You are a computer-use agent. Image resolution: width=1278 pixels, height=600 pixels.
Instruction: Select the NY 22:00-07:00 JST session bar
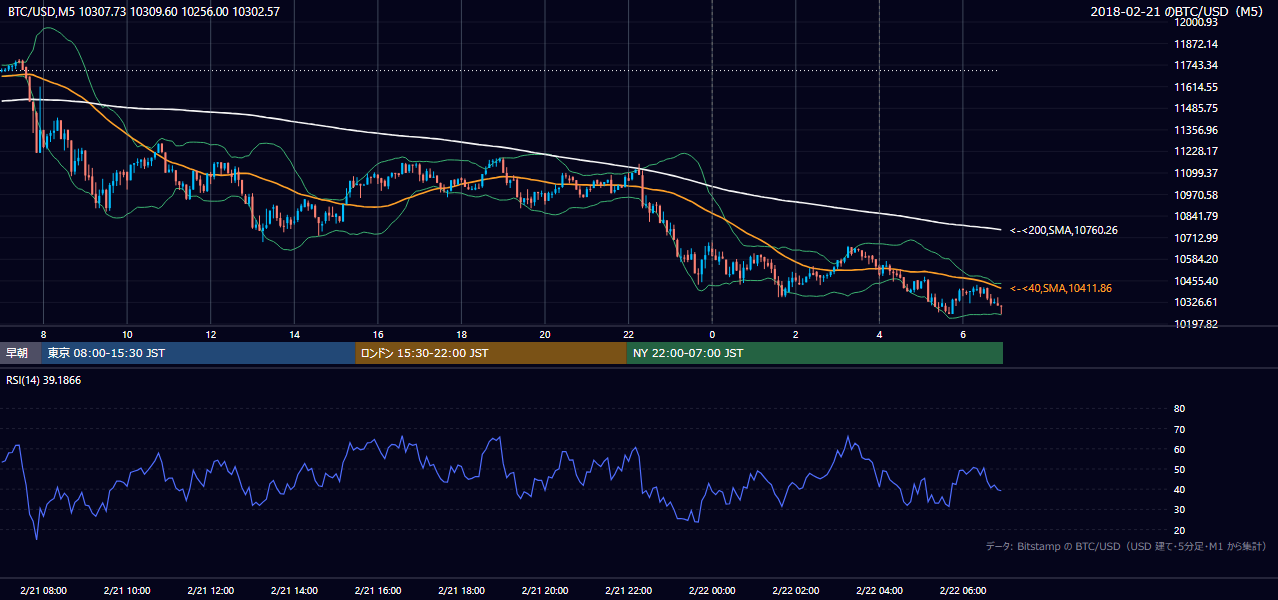click(x=815, y=353)
